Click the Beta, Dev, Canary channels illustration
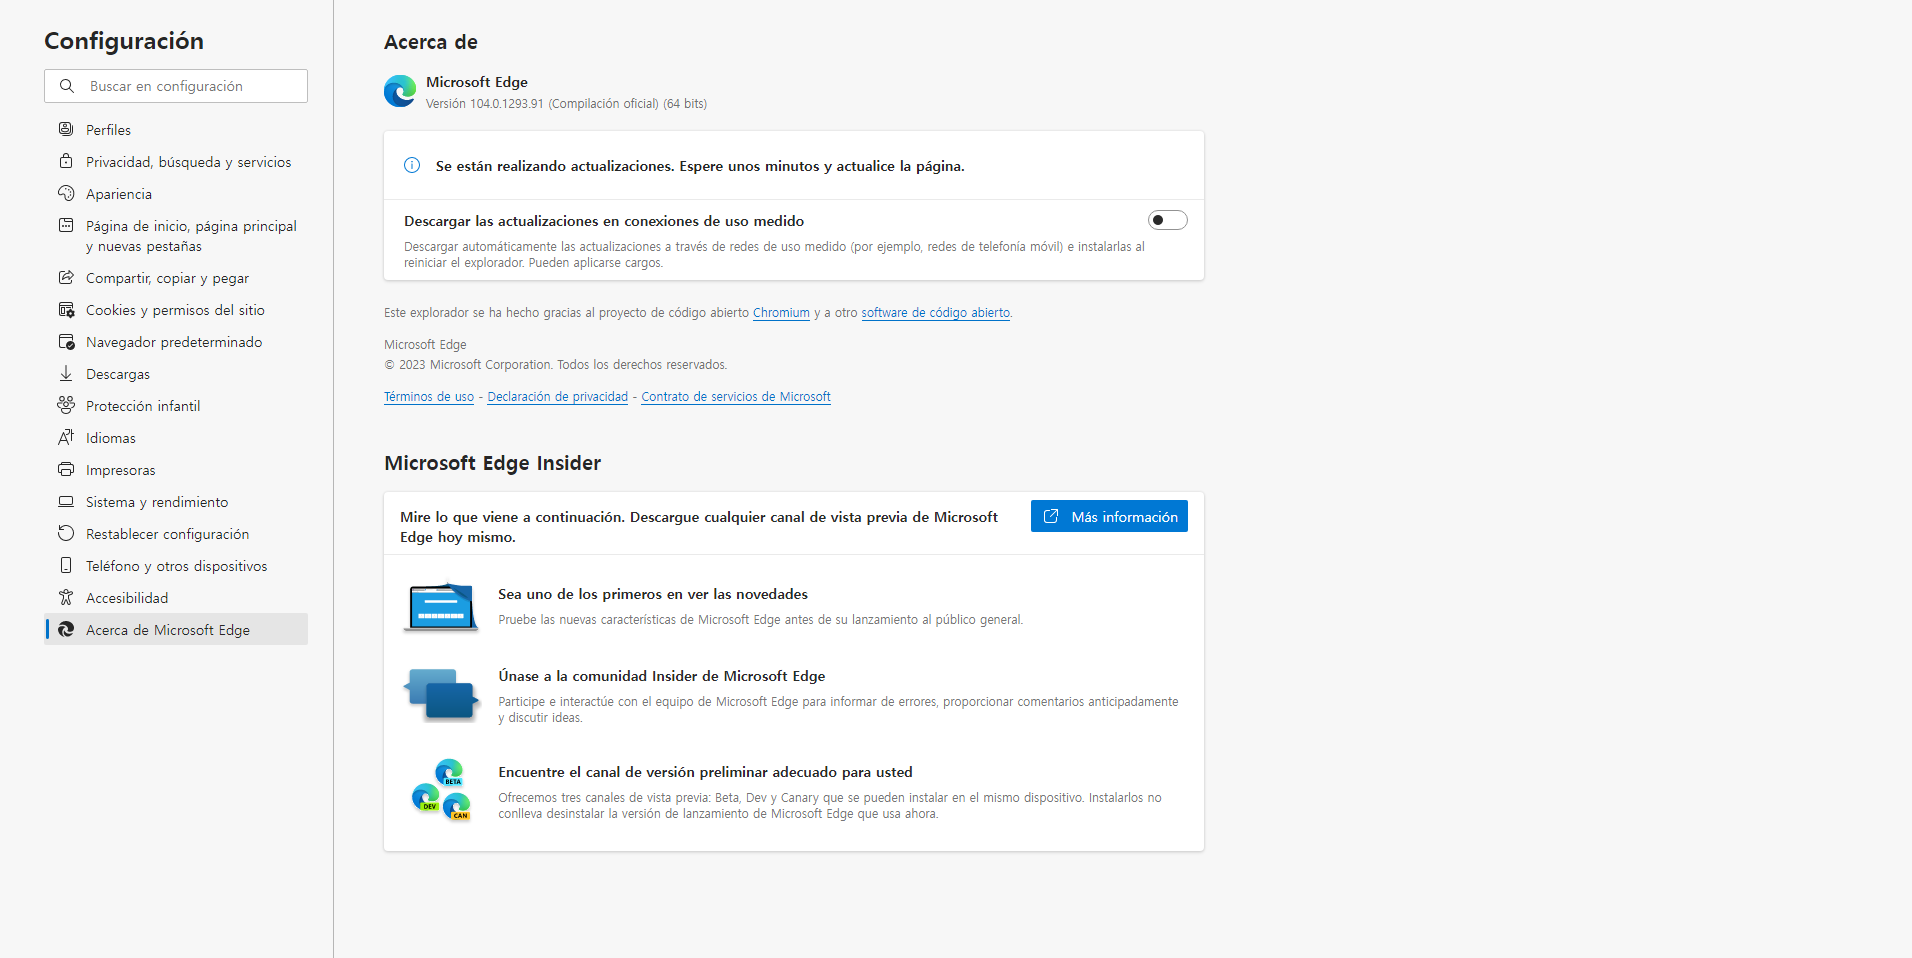 pos(441,790)
